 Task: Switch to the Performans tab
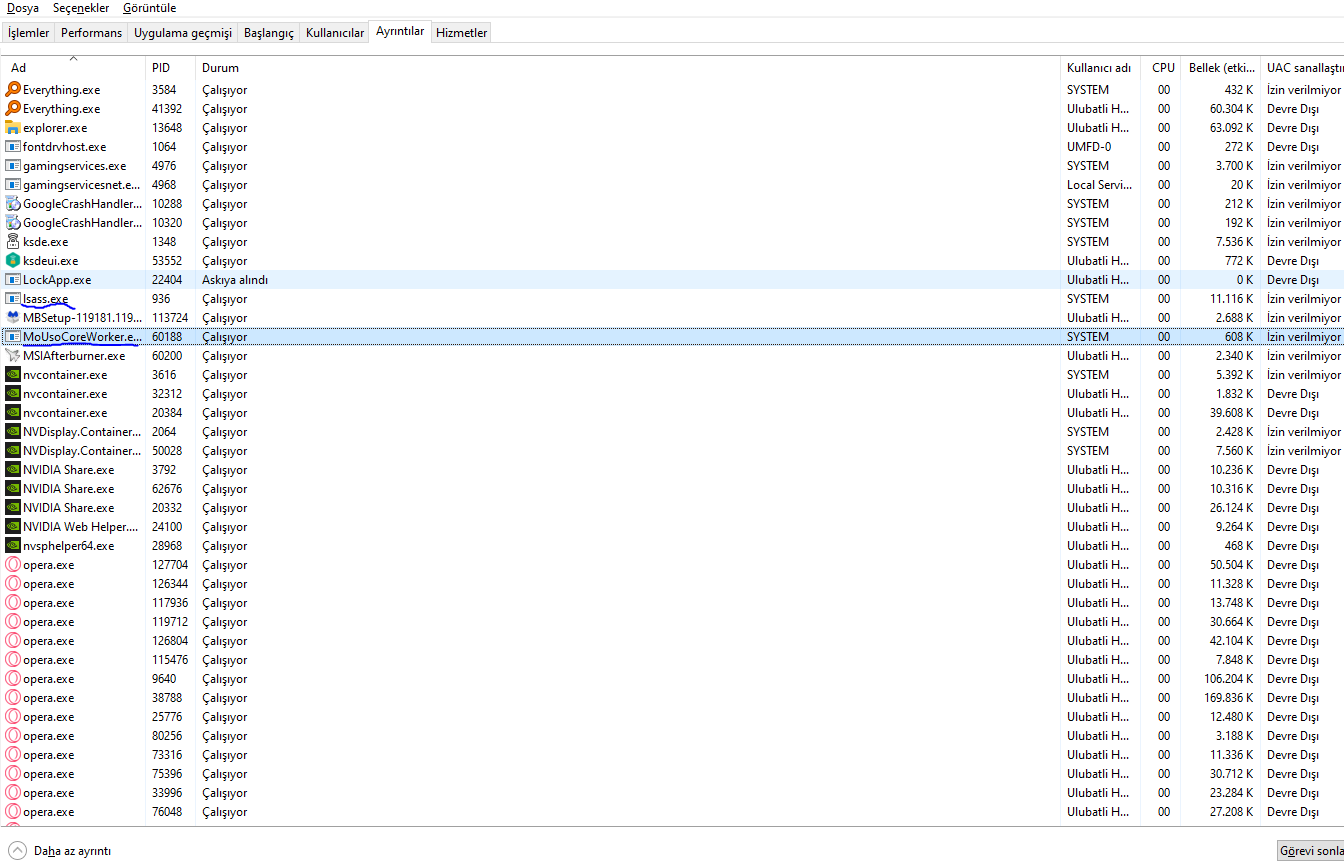coord(91,33)
